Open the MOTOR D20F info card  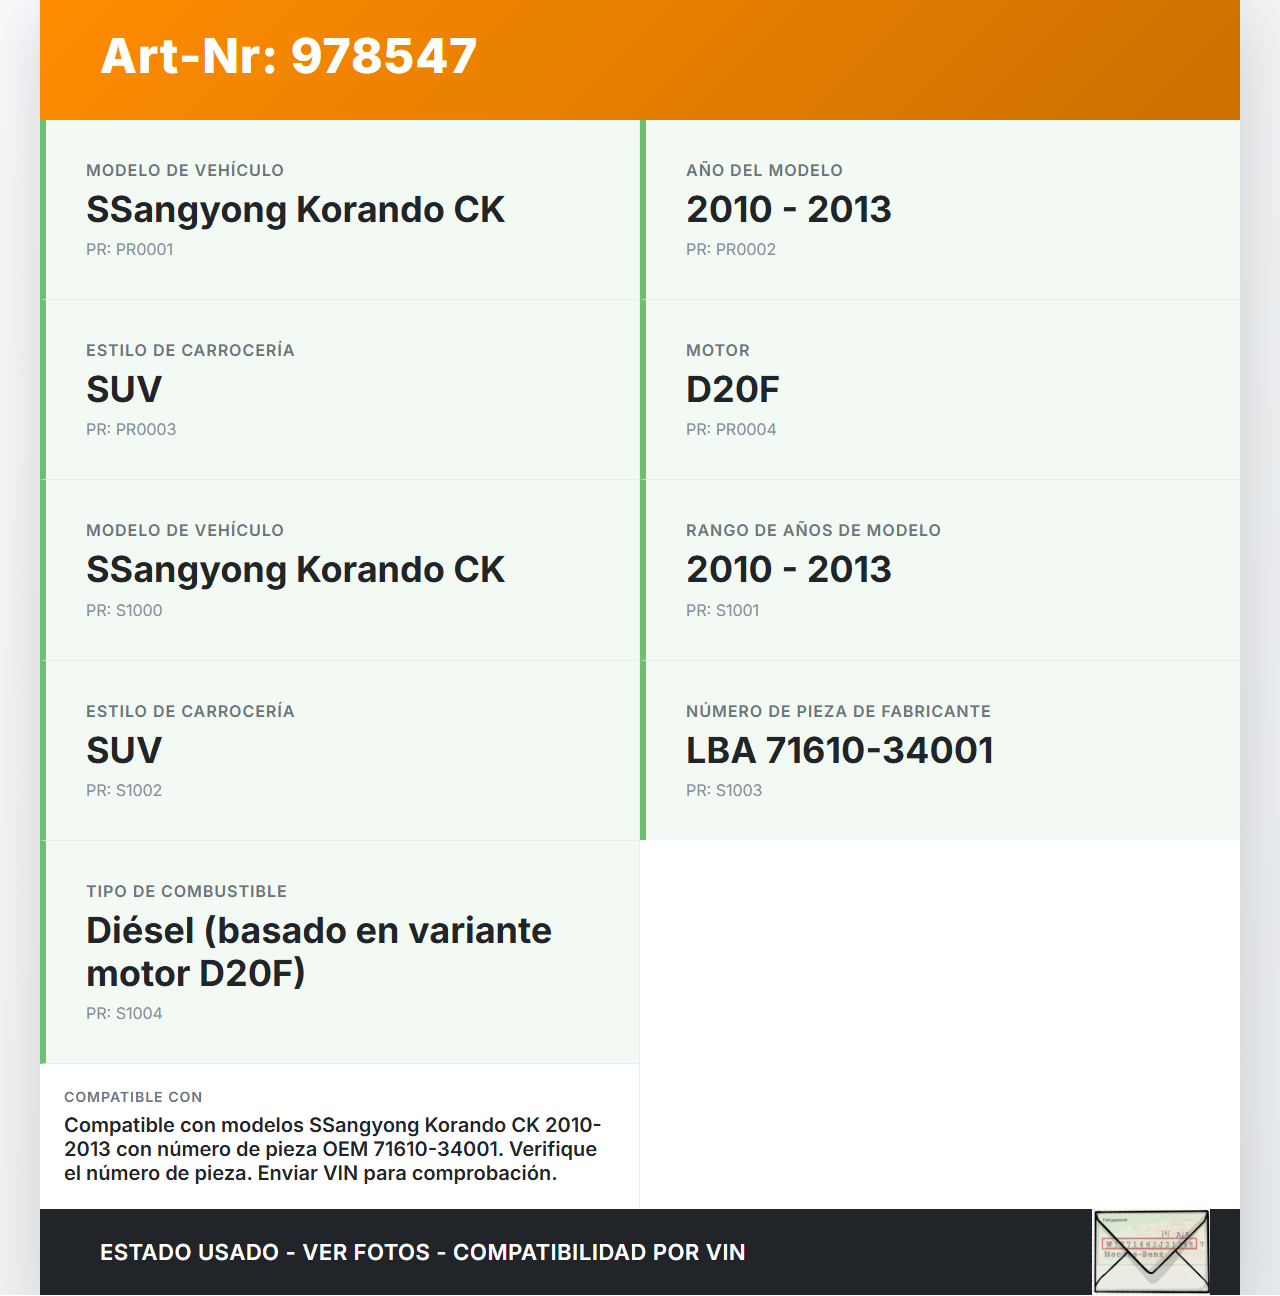click(940, 389)
